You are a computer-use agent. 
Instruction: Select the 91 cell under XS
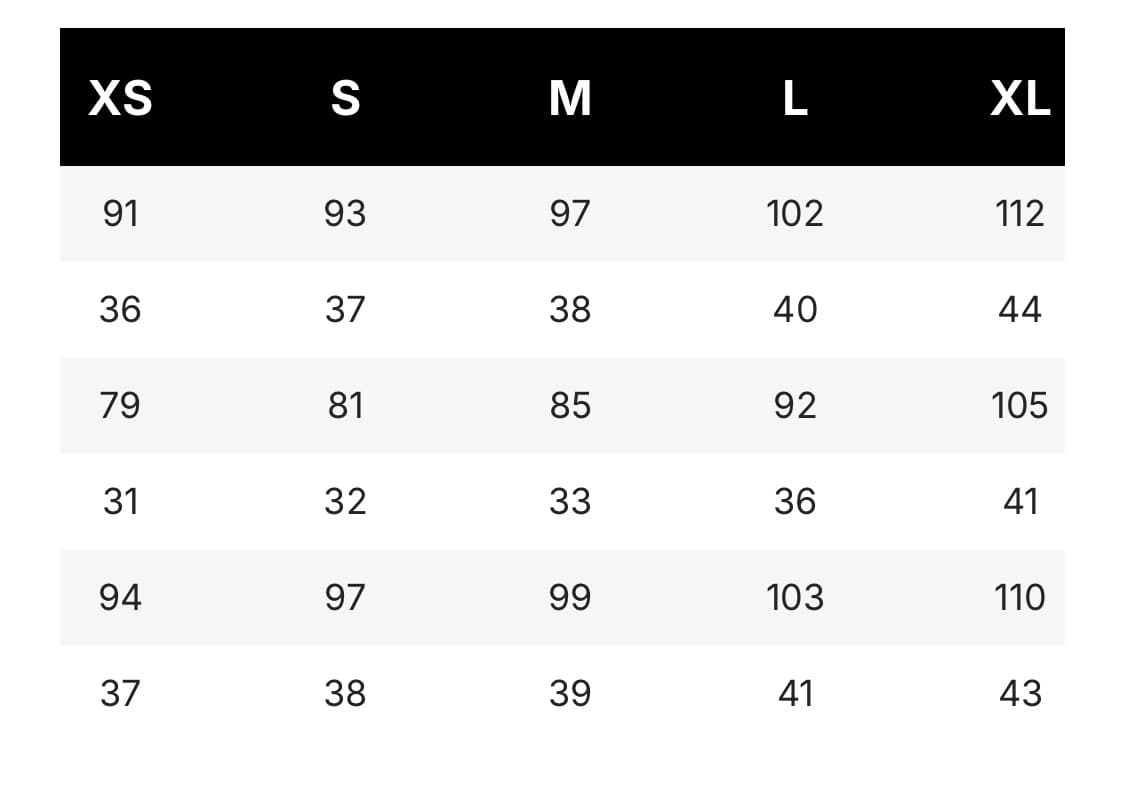121,214
